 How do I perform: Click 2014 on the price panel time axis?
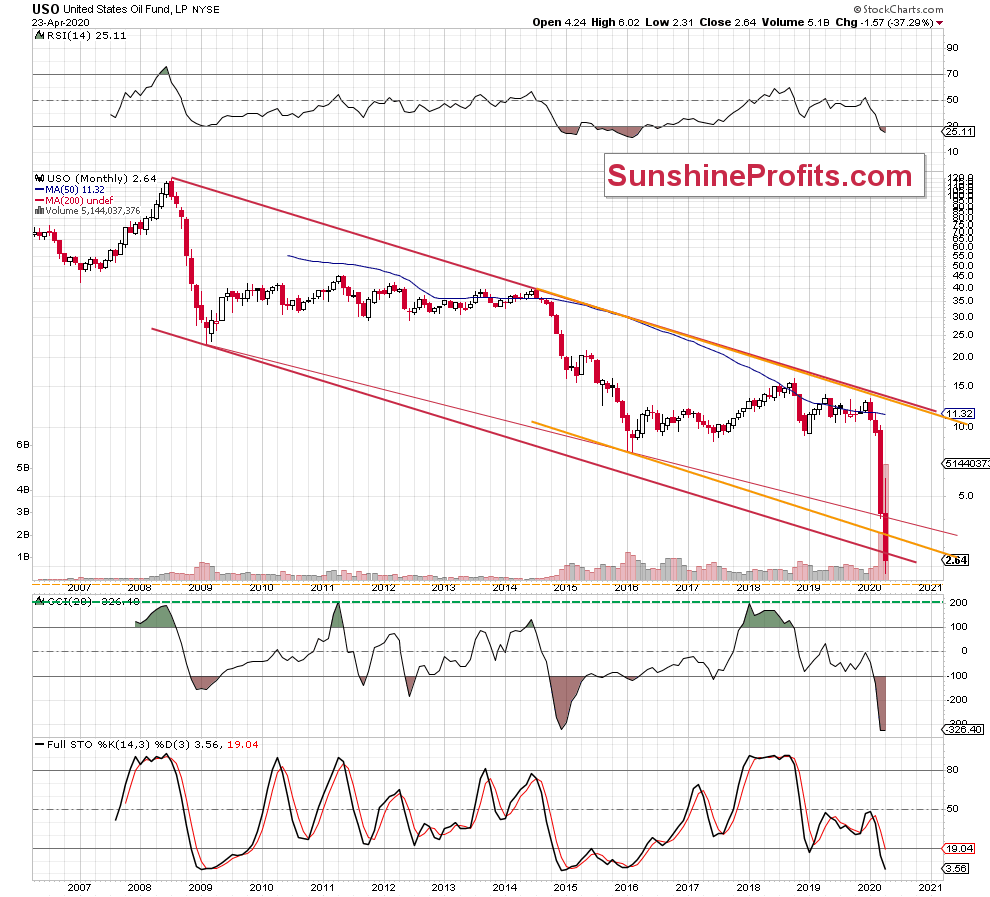[504, 588]
